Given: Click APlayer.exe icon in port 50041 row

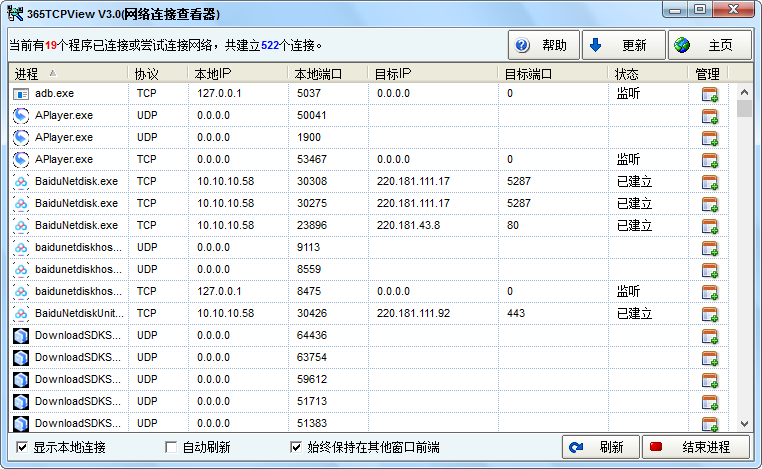Looking at the screenshot, I should (x=21, y=116).
